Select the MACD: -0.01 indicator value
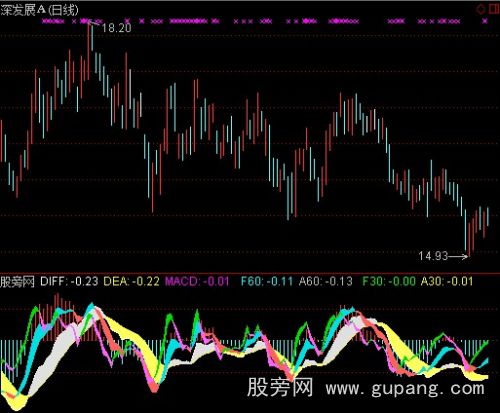 [197, 282]
